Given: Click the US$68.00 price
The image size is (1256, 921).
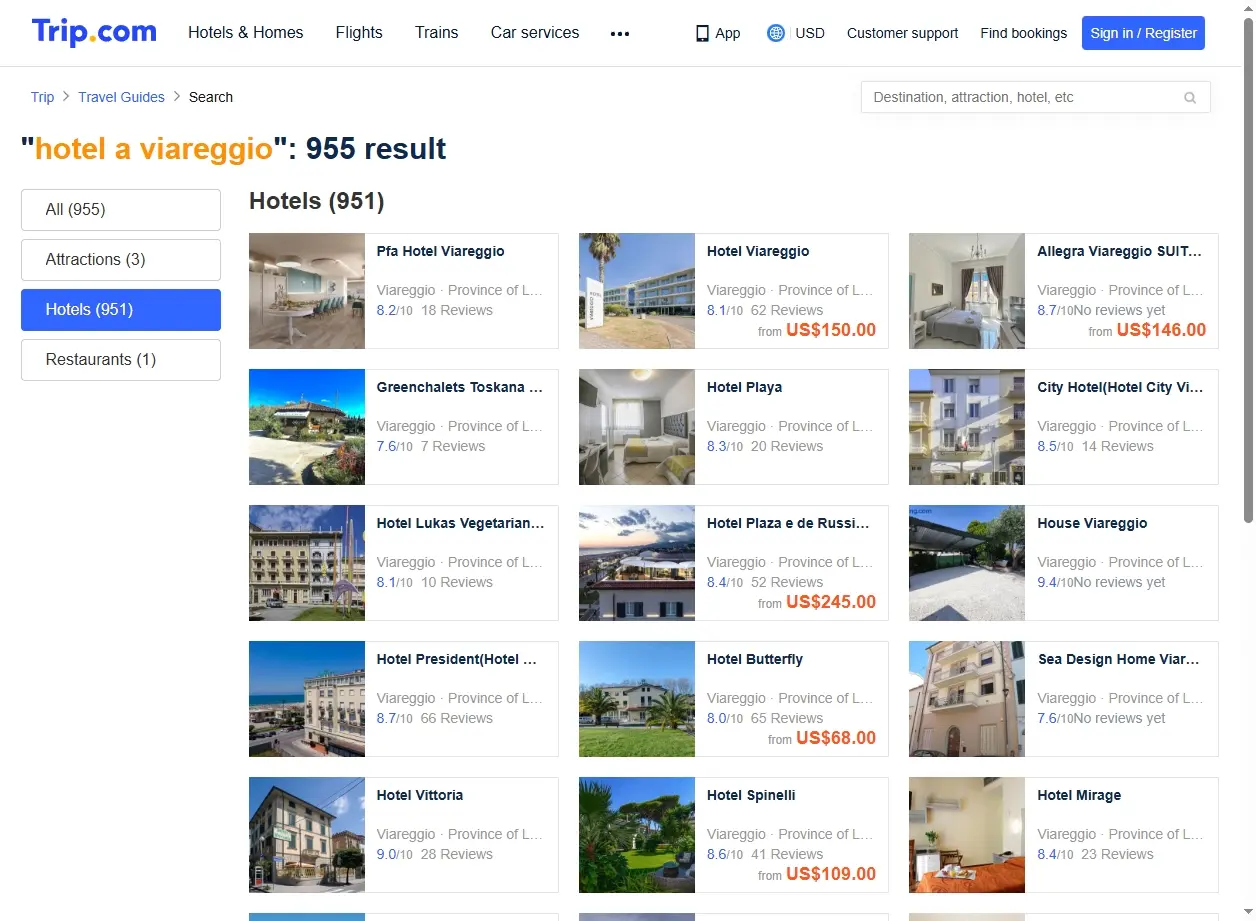Looking at the screenshot, I should click(836, 738).
